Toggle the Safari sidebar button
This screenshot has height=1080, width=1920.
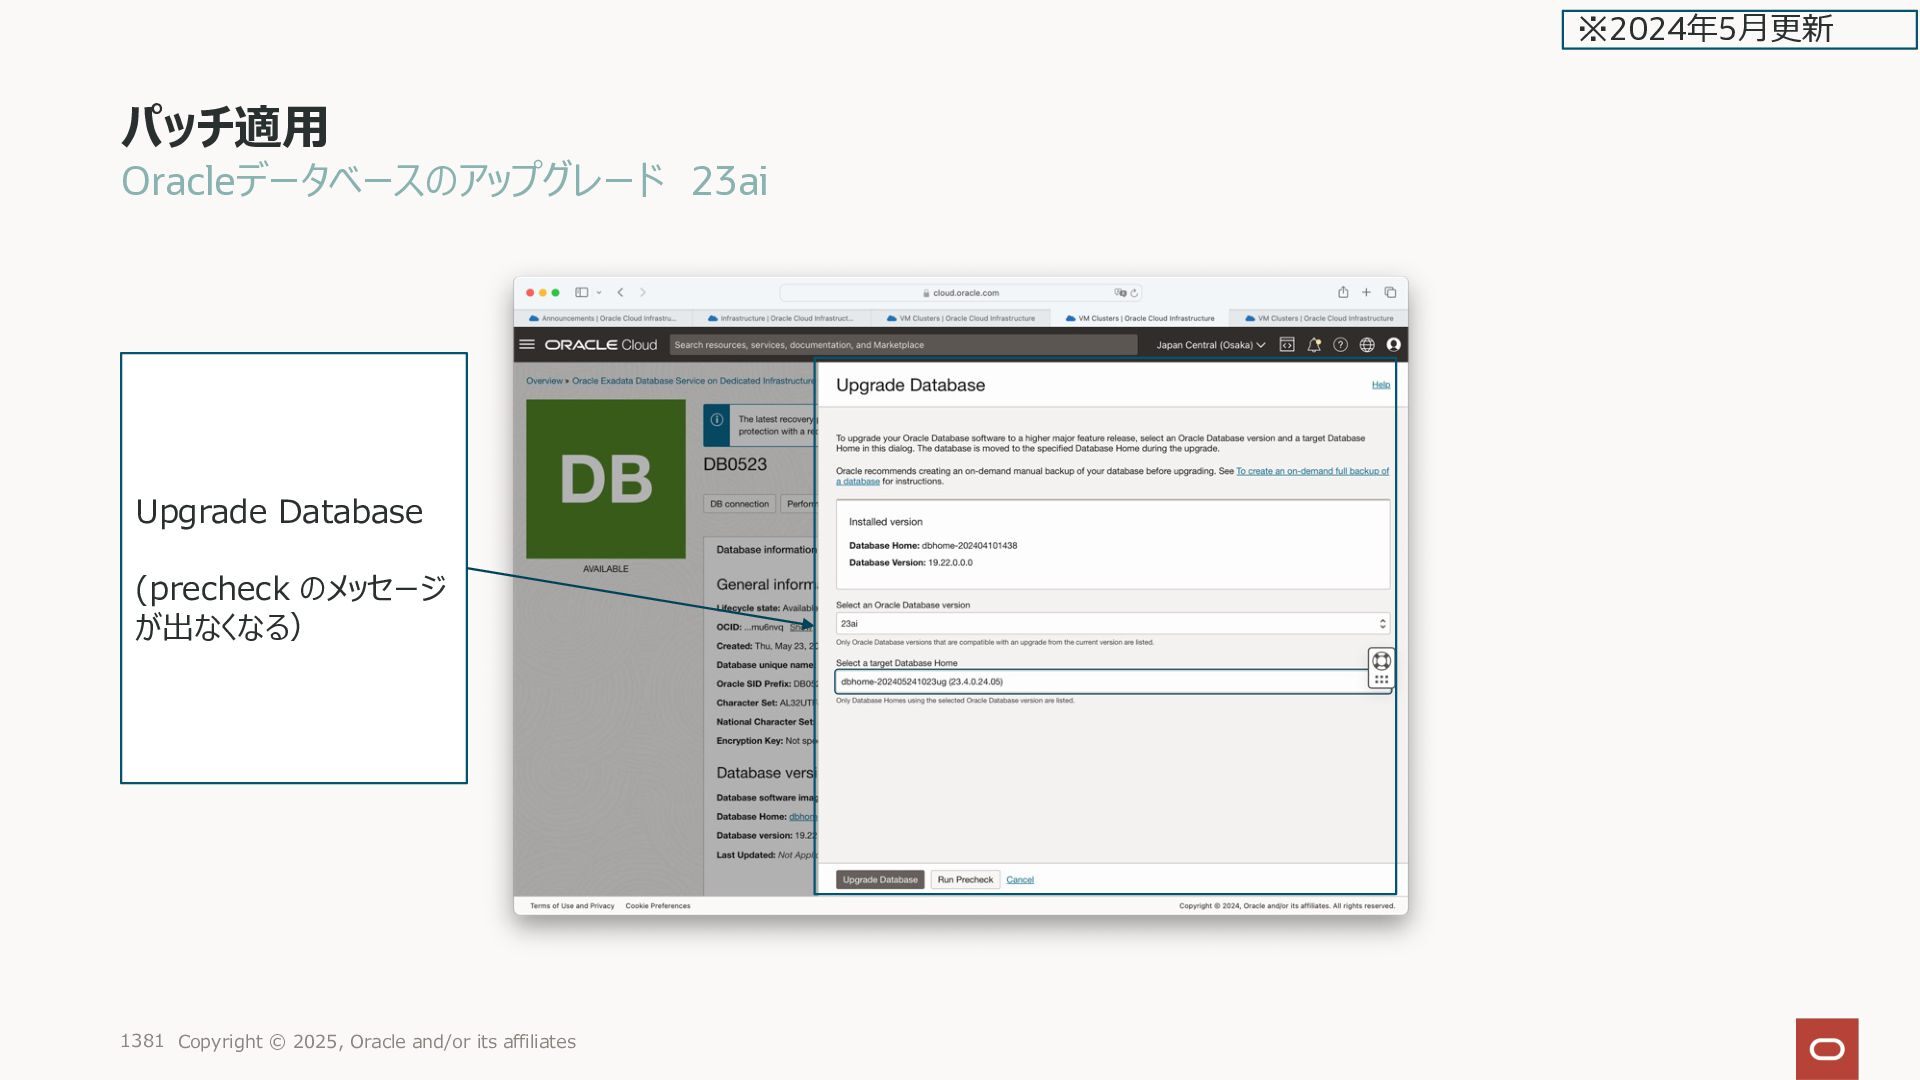pos(581,292)
